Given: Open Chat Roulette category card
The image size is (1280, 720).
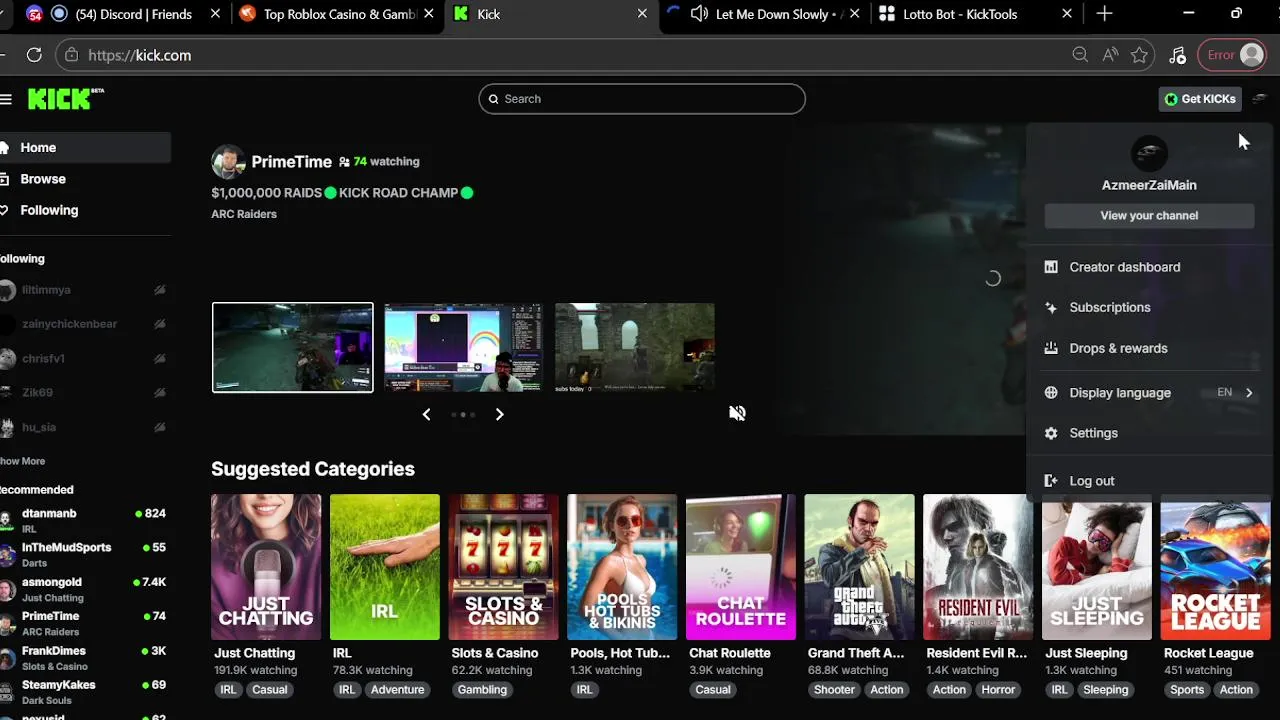Looking at the screenshot, I should point(741,567).
